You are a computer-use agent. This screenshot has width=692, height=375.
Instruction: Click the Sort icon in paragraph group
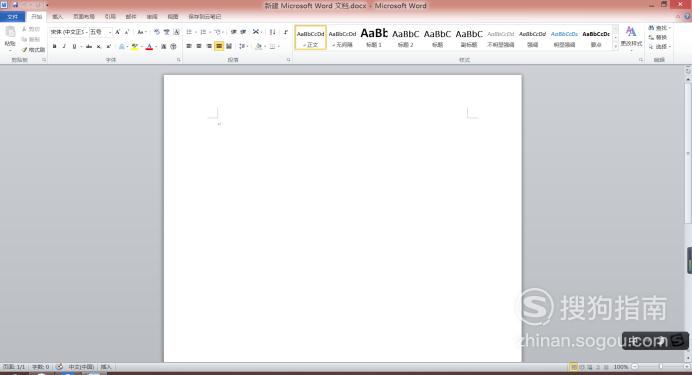(x=272, y=32)
